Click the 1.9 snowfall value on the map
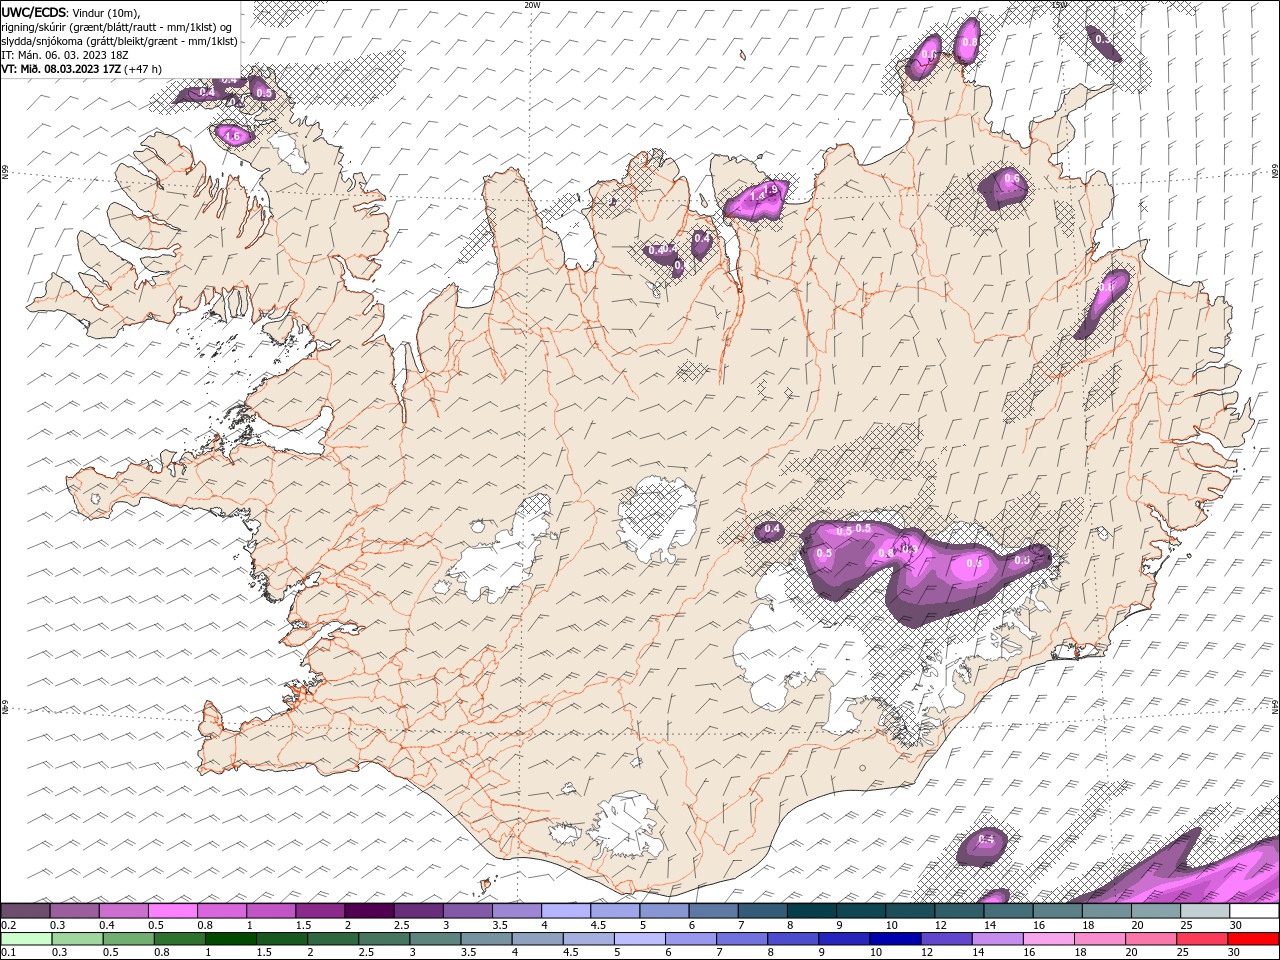Viewport: 1280px width, 960px height. point(770,189)
